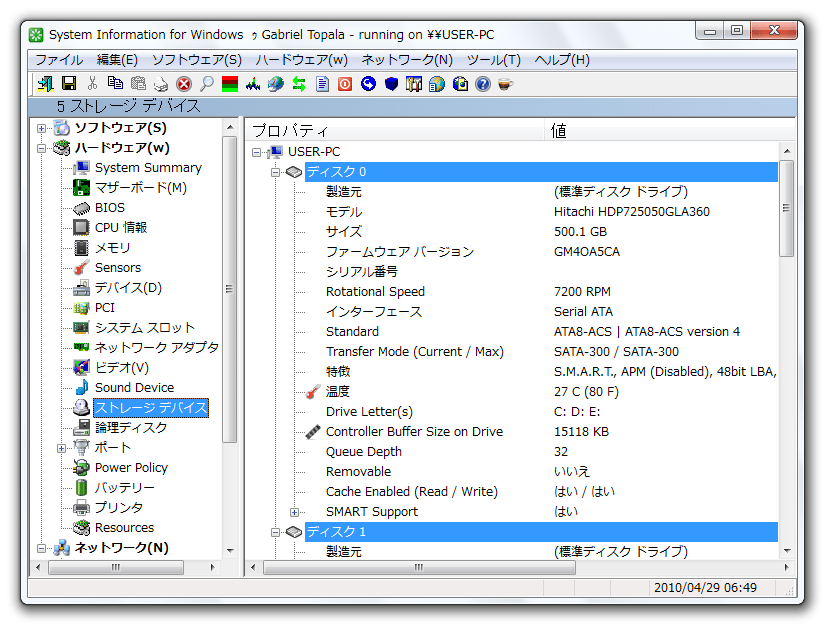Click the blue document page icon
The height and width of the screenshot is (627, 827).
[x=322, y=84]
